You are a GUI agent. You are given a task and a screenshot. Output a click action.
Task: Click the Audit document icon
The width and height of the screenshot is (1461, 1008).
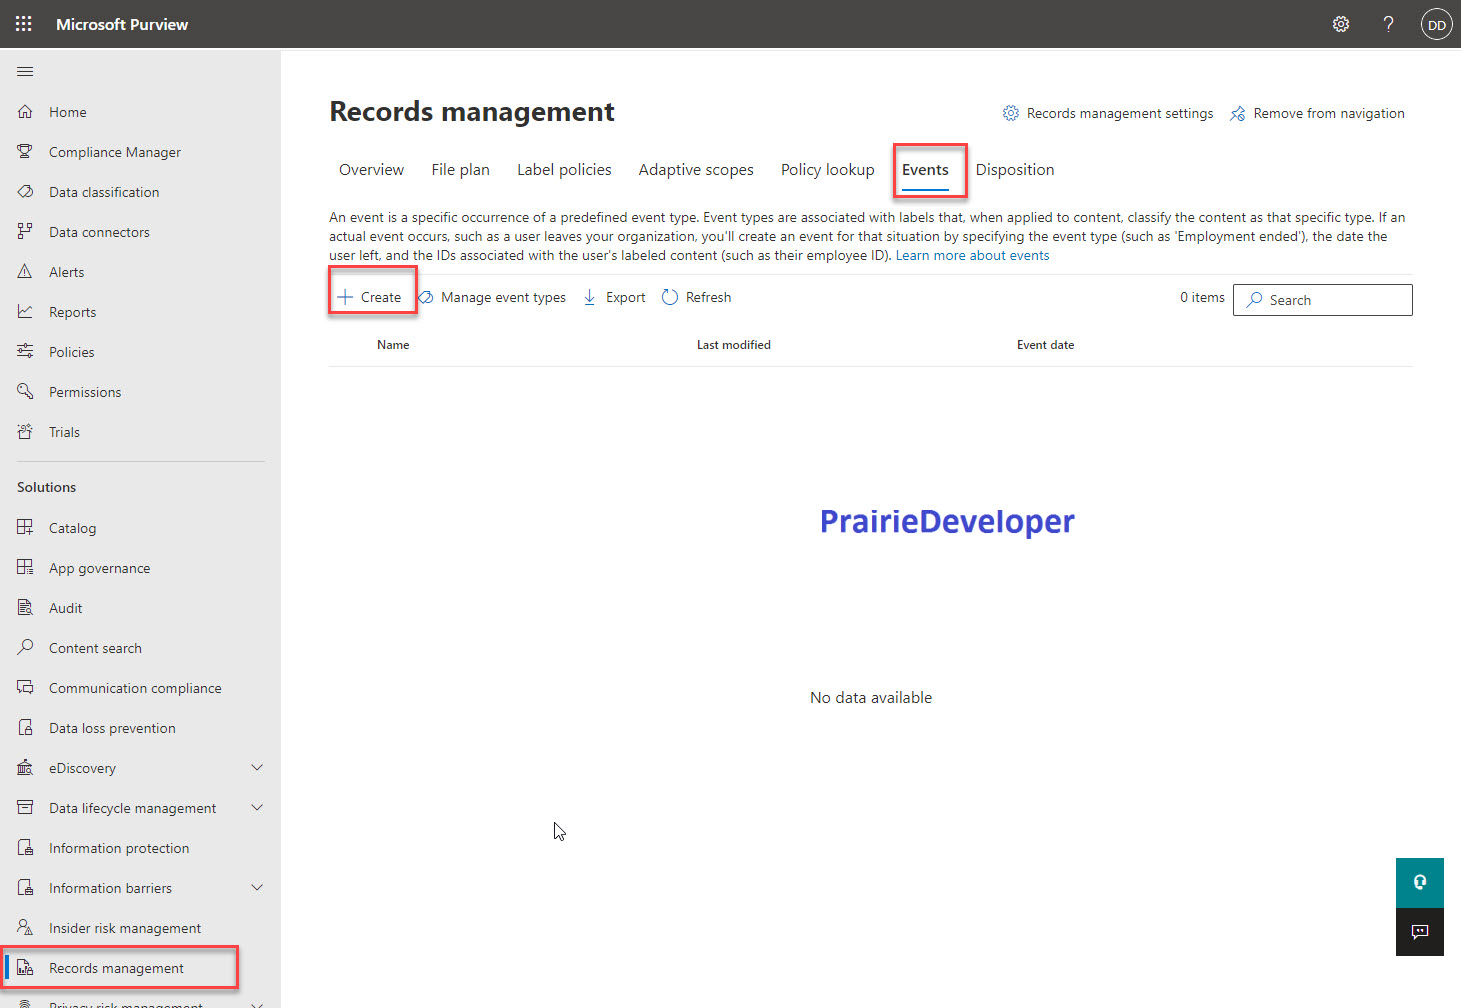pos(25,608)
